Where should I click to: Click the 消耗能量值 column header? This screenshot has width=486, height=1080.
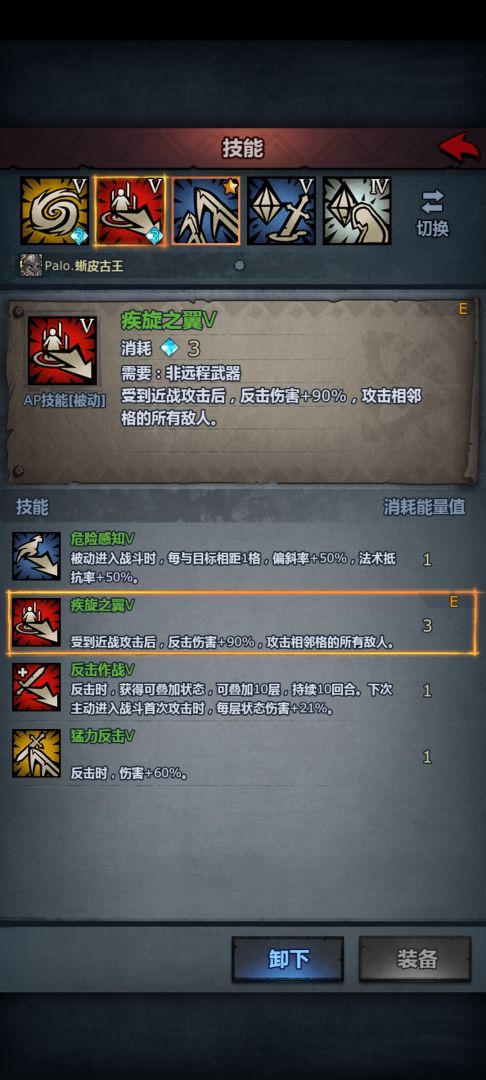coord(424,507)
